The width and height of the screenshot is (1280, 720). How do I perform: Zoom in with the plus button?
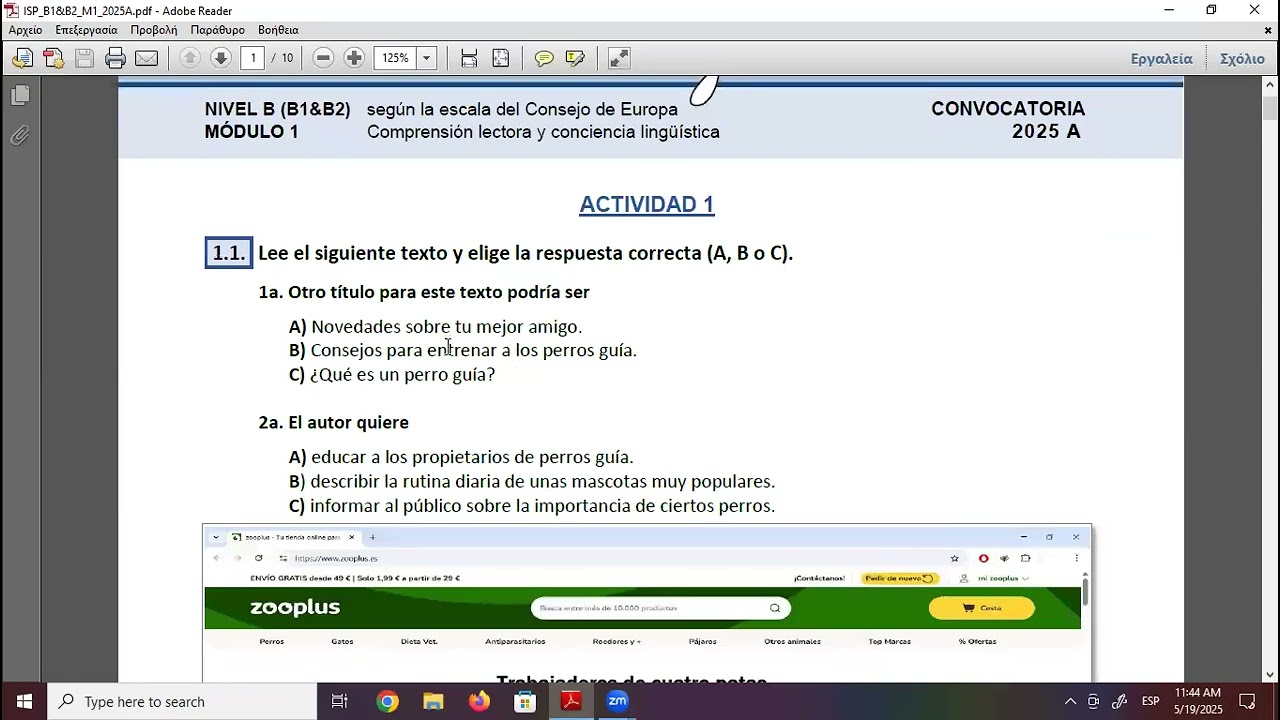click(354, 58)
